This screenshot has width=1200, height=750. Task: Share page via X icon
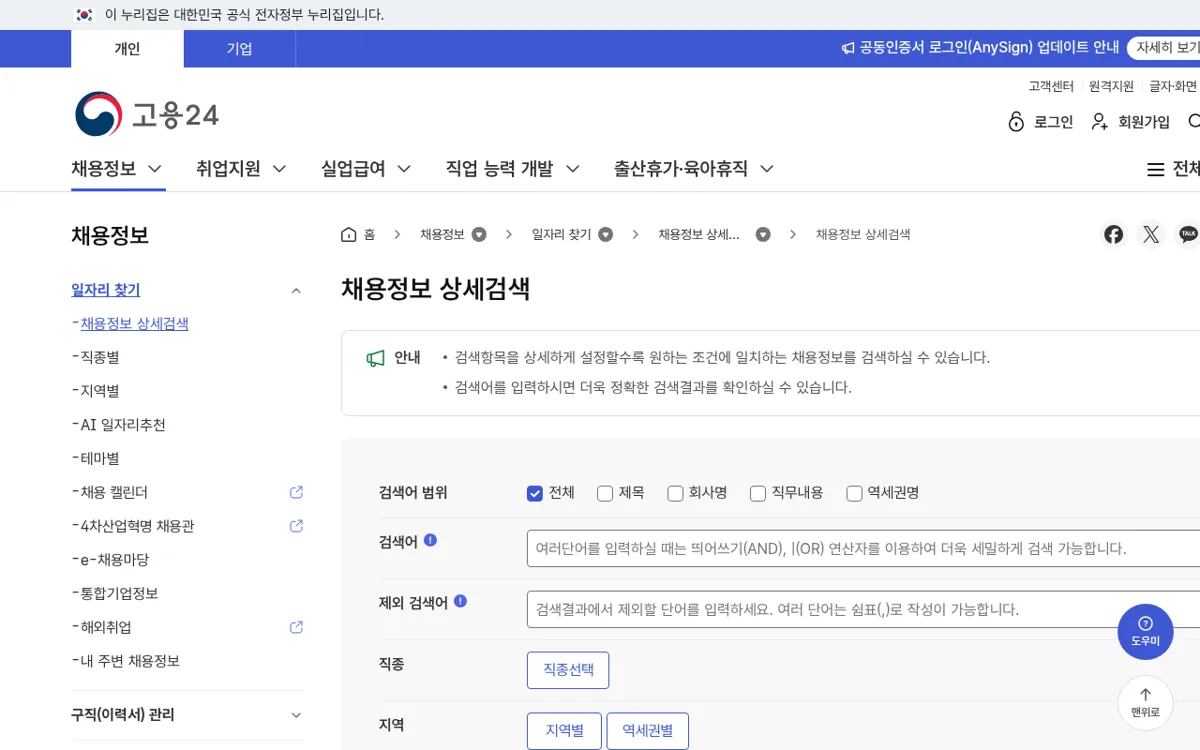pos(1151,235)
